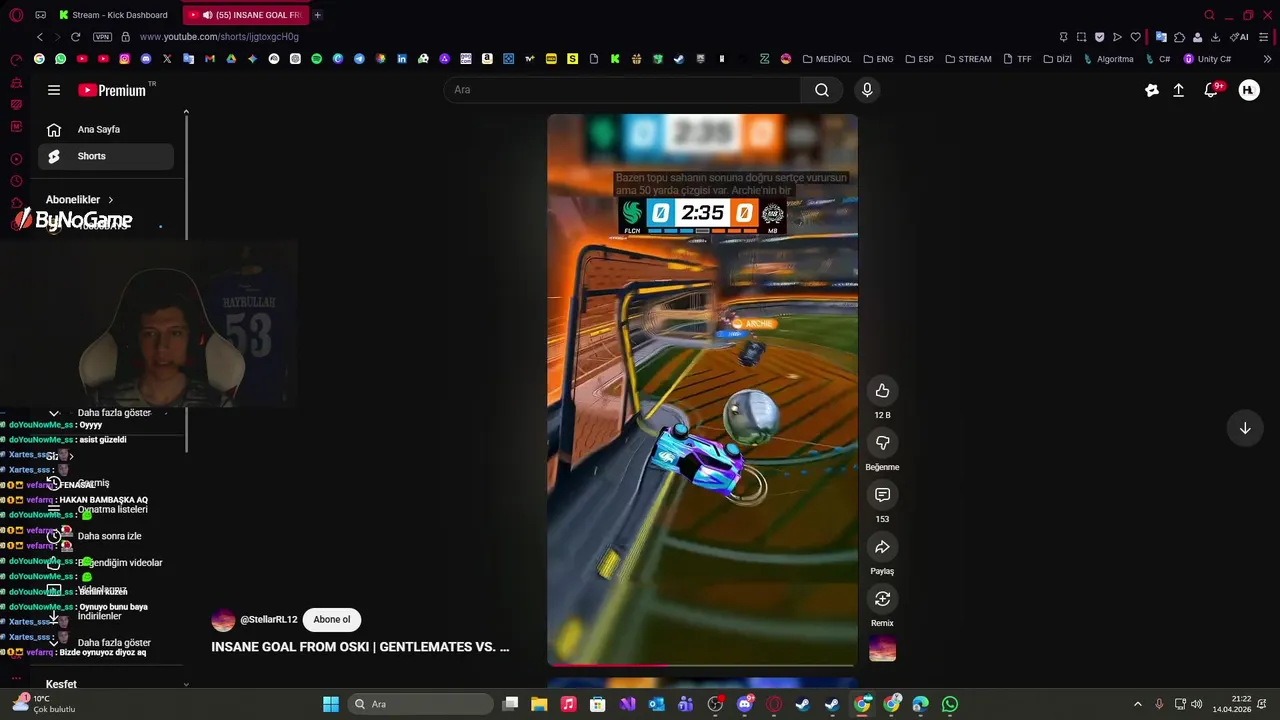Open the Telegram bookmark

coord(359,59)
